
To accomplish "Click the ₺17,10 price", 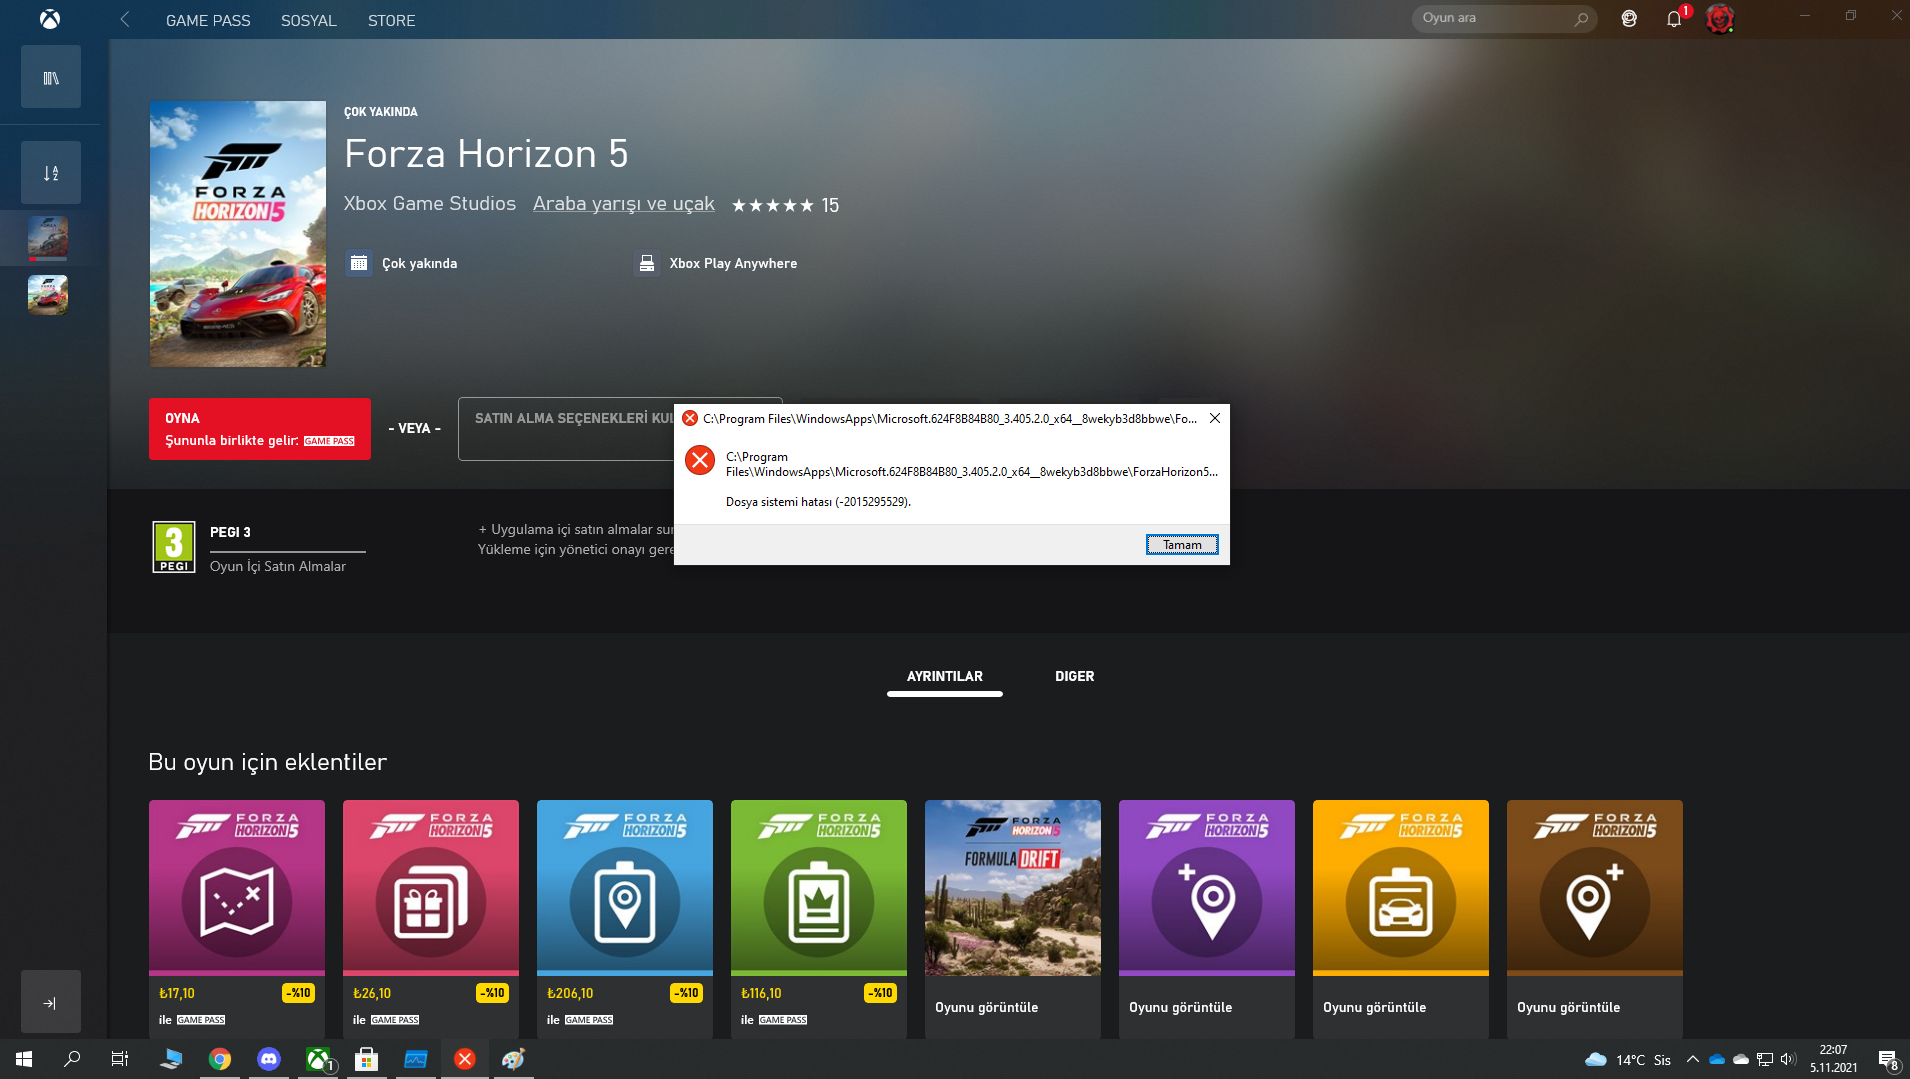I will 177,993.
